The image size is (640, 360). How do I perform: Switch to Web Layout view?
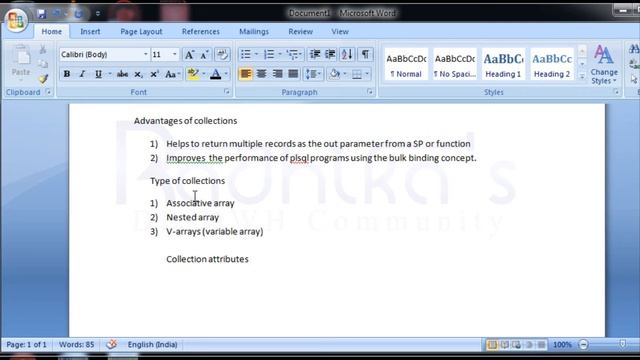[516, 345]
